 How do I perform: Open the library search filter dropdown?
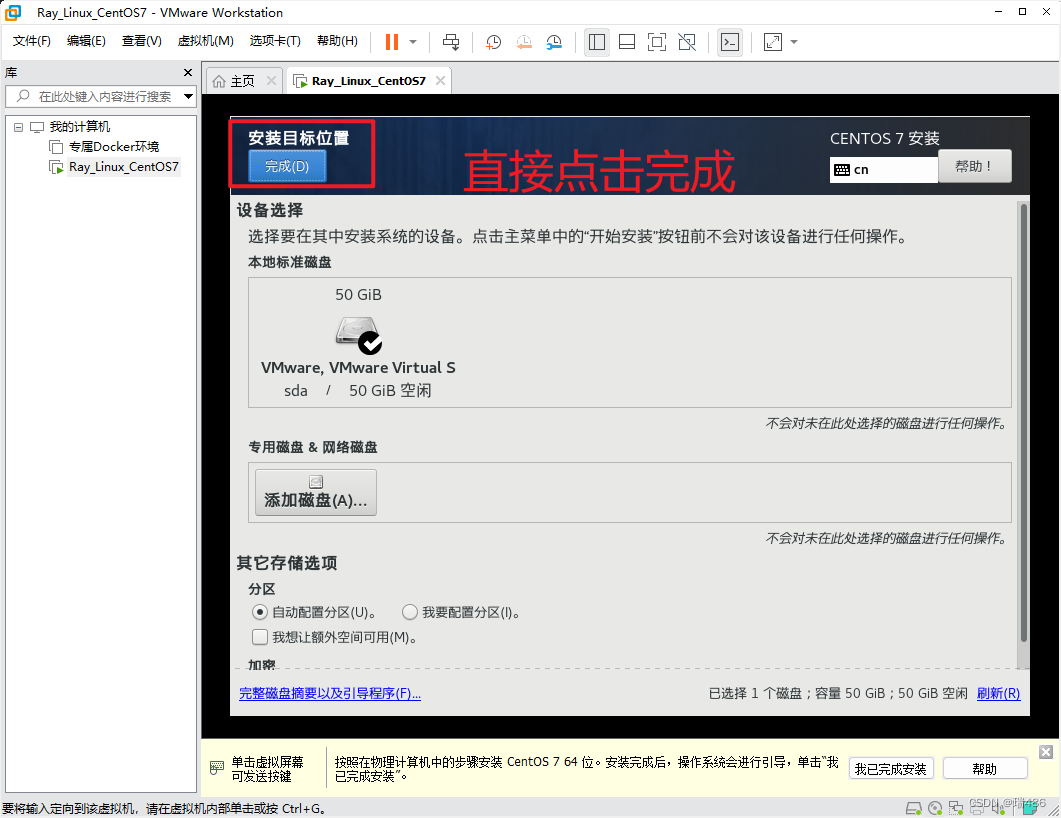coord(189,97)
